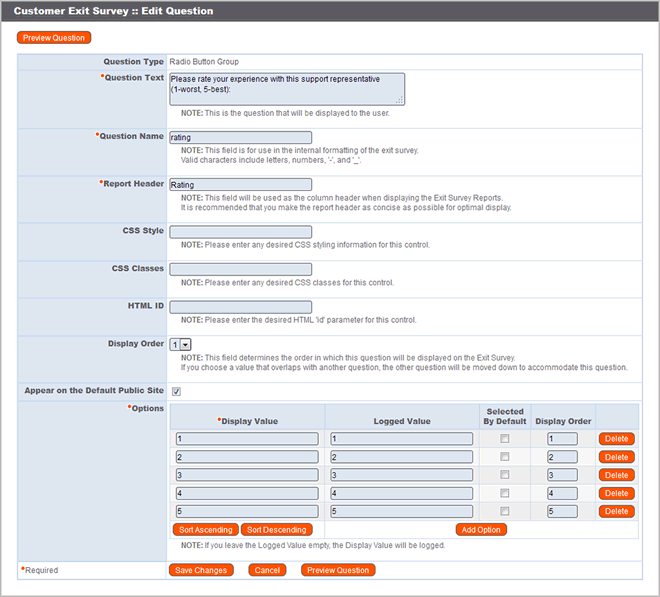Delete the option with display value 5
The image size is (660, 597).
[616, 511]
